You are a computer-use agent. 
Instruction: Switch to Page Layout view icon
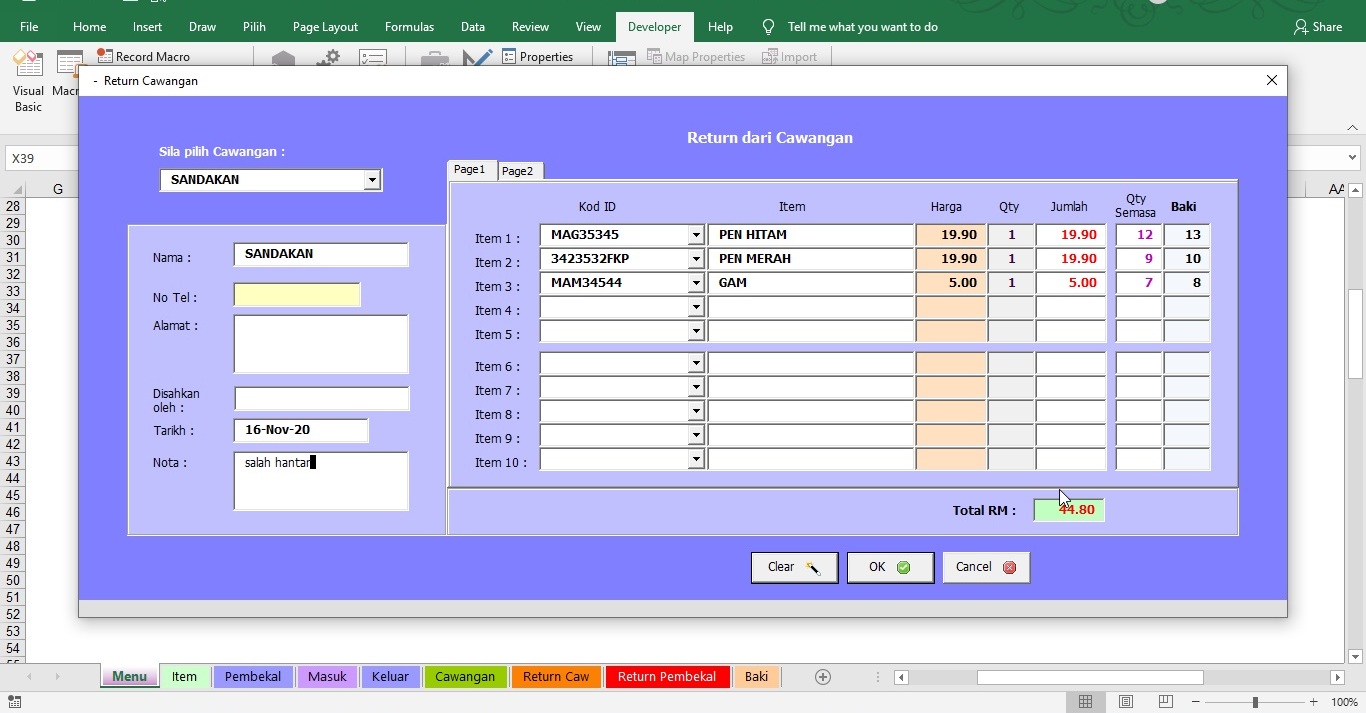(x=1126, y=702)
